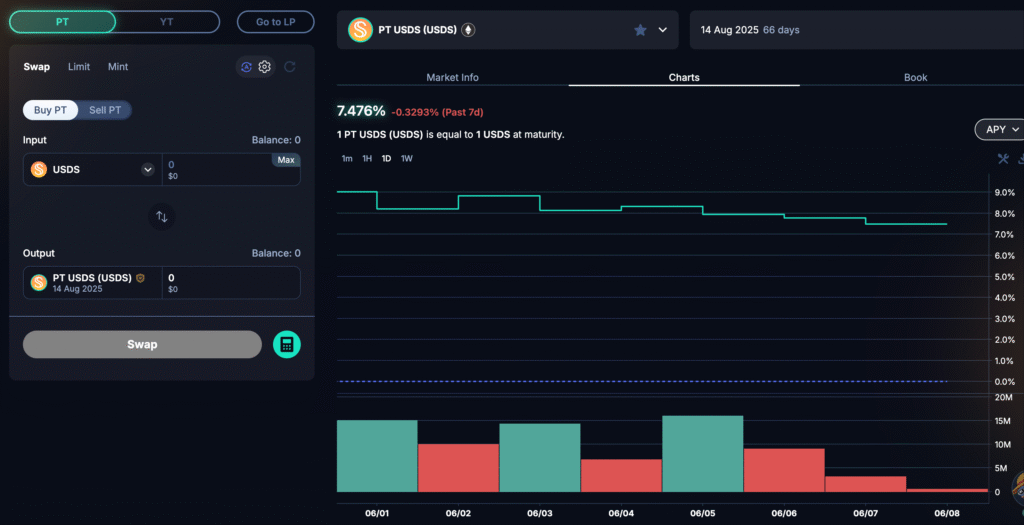Open the 14 Aug 2025 maturity selector

pyautogui.click(x=857, y=30)
